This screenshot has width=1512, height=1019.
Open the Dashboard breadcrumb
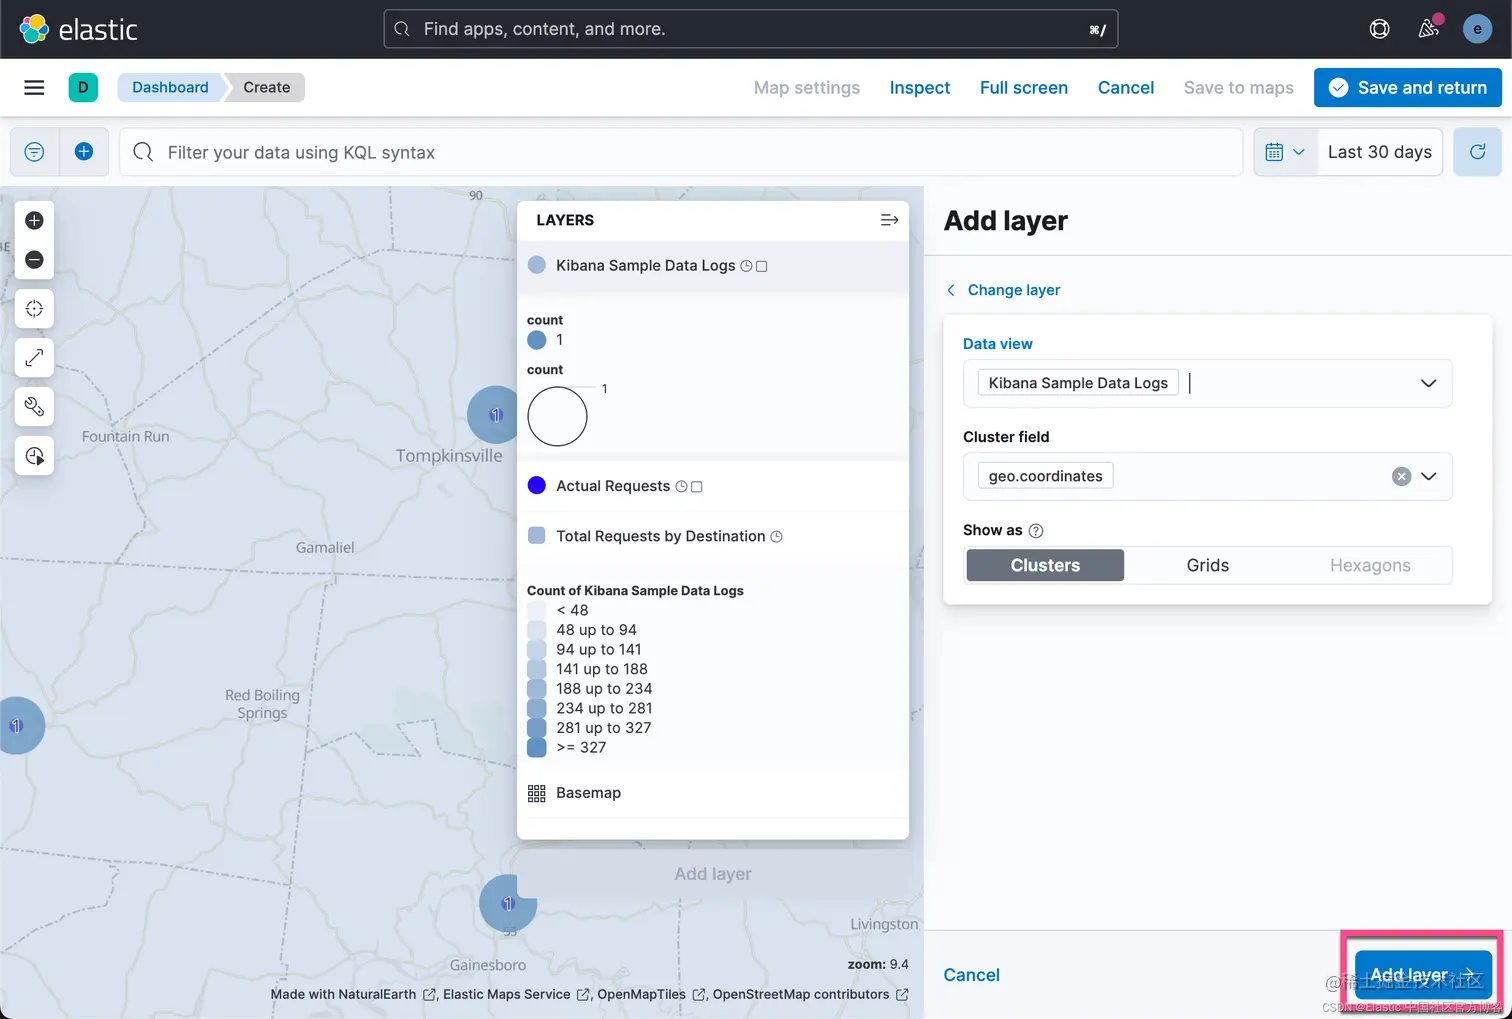coord(170,88)
